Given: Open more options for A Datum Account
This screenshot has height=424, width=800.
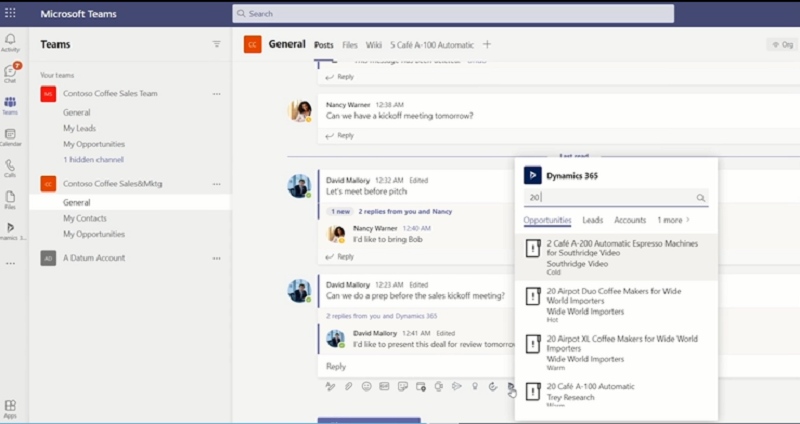Looking at the screenshot, I should 217,259.
